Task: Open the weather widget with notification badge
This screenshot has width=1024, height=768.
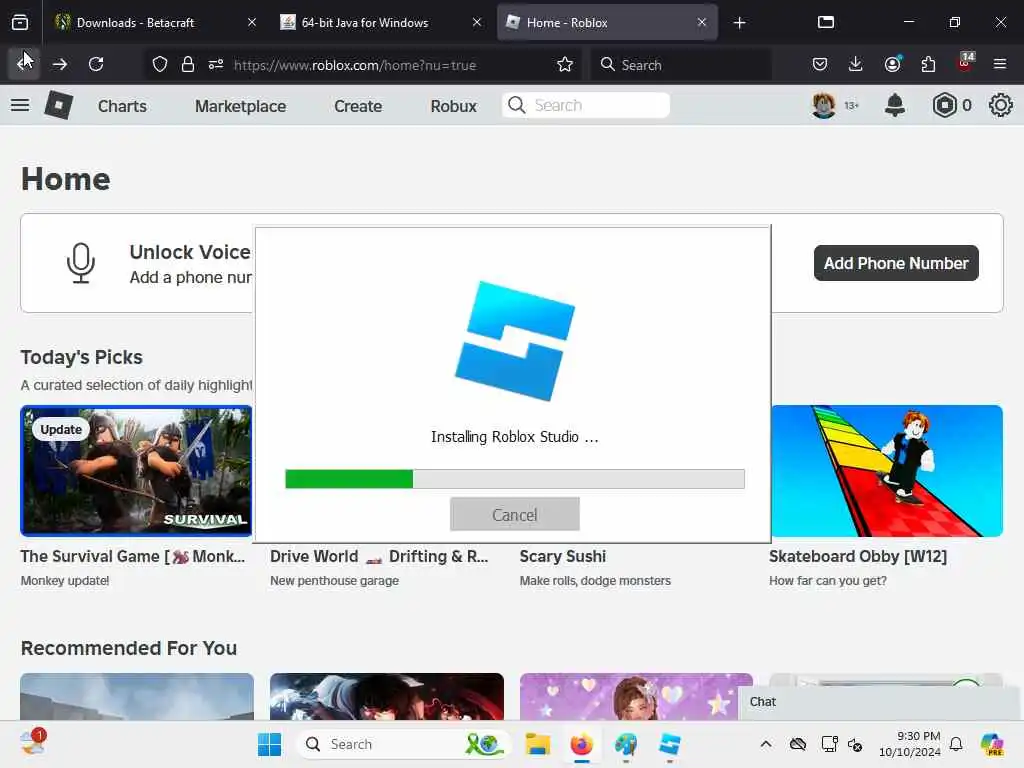Action: pos(32,743)
